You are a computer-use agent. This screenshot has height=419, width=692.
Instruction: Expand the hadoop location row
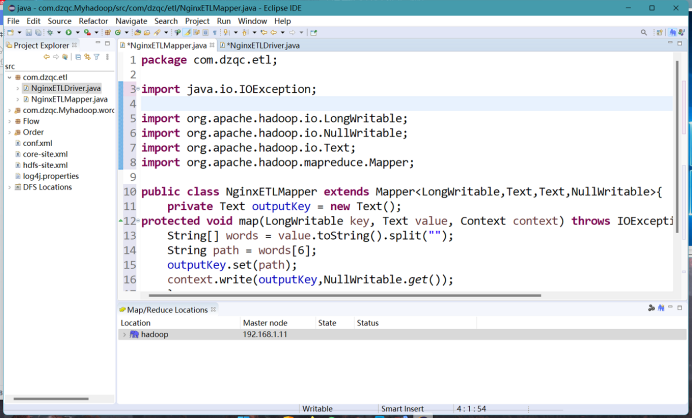124,335
